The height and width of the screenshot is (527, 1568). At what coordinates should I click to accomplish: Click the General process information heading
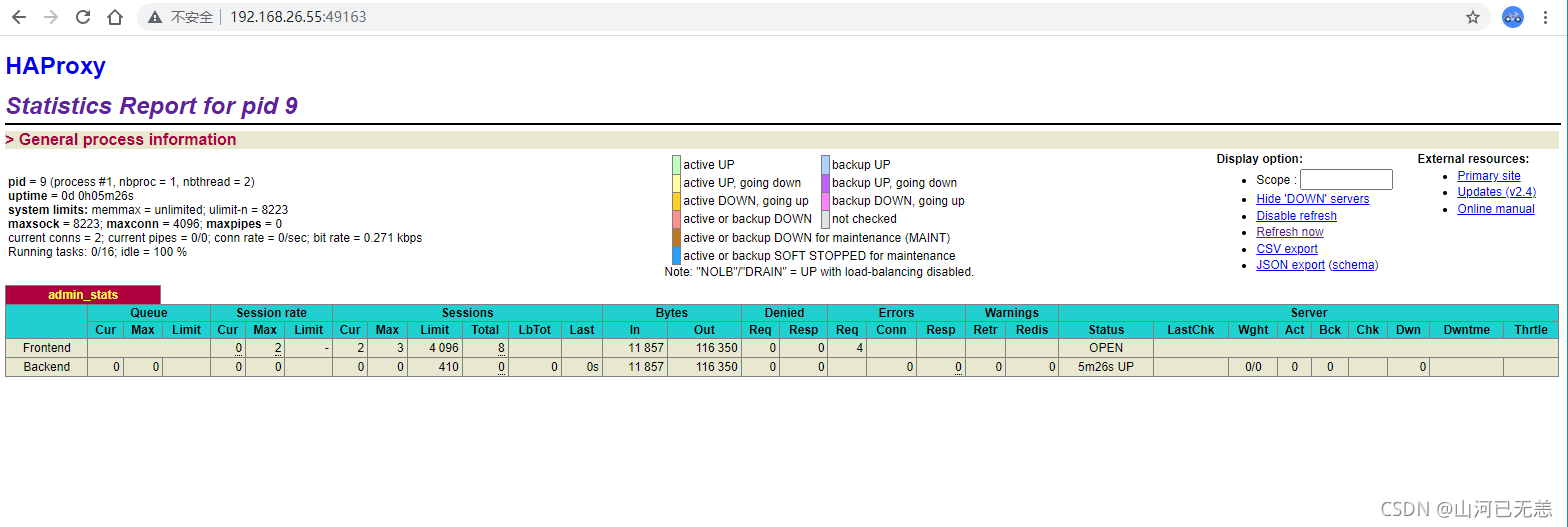(x=121, y=140)
